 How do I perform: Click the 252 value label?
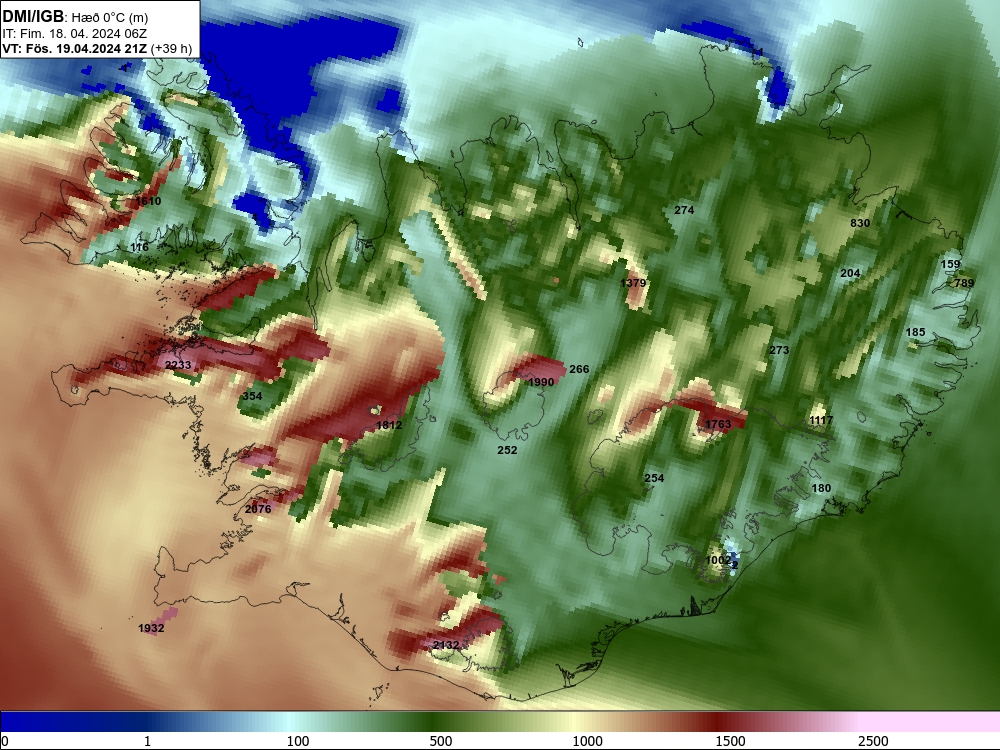pos(507,450)
